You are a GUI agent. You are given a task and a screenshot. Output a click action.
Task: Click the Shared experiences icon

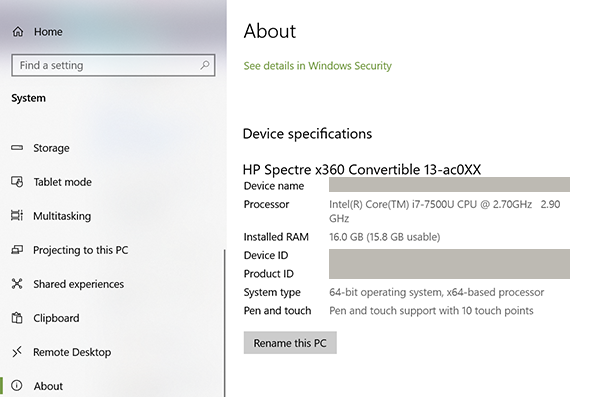17,284
